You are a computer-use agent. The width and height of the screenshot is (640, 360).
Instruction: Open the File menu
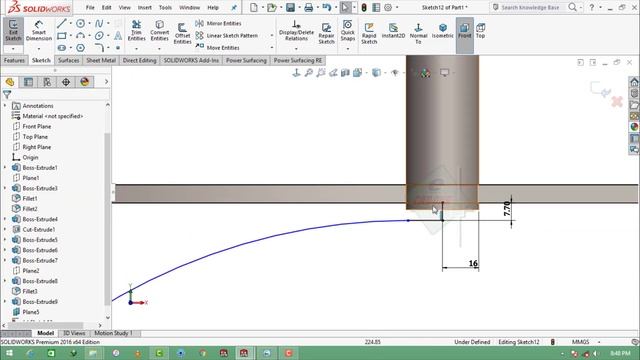click(90, 7)
